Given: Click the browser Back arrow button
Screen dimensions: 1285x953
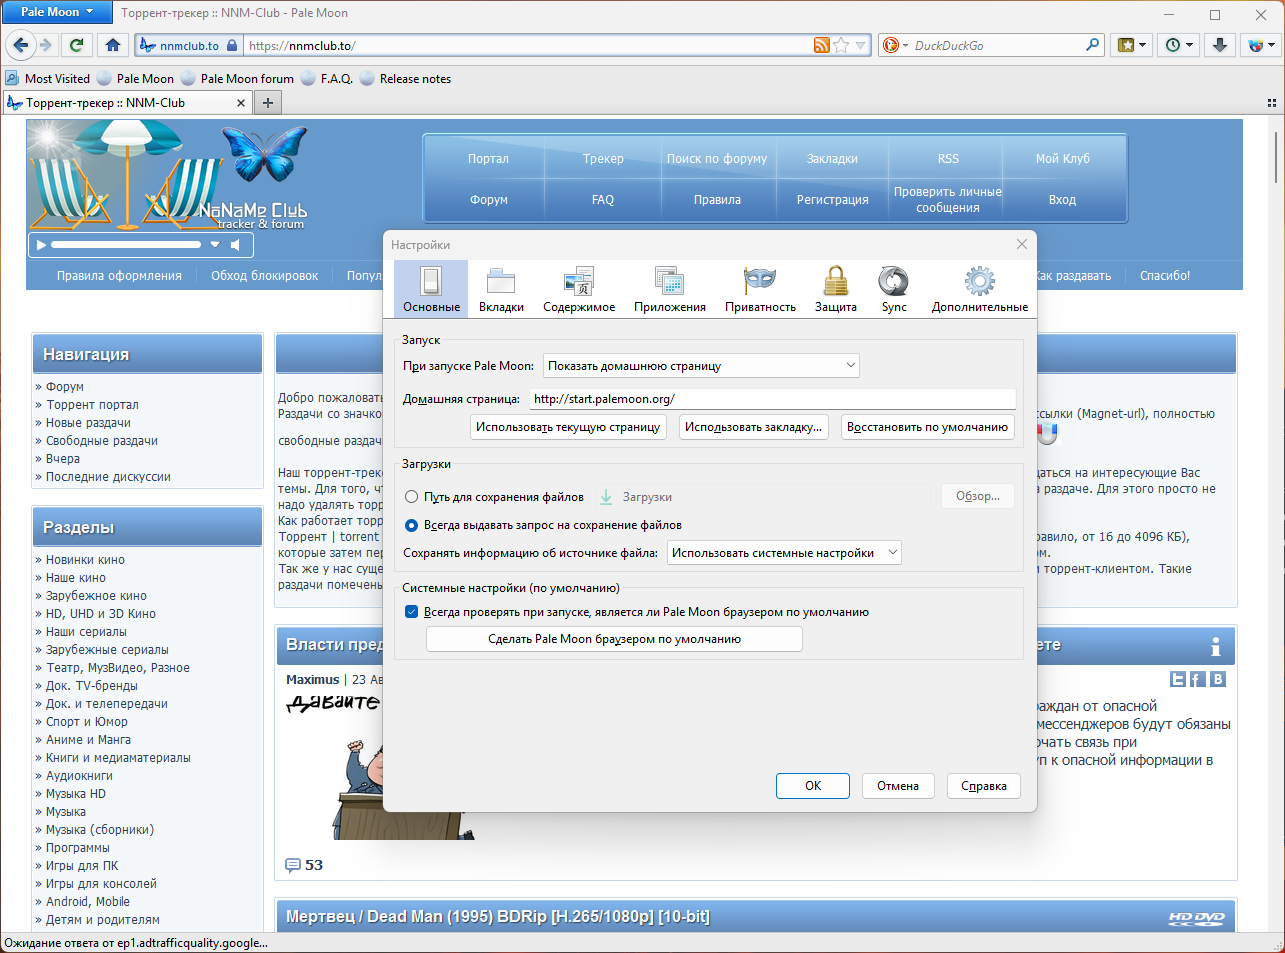Looking at the screenshot, I should (21, 45).
